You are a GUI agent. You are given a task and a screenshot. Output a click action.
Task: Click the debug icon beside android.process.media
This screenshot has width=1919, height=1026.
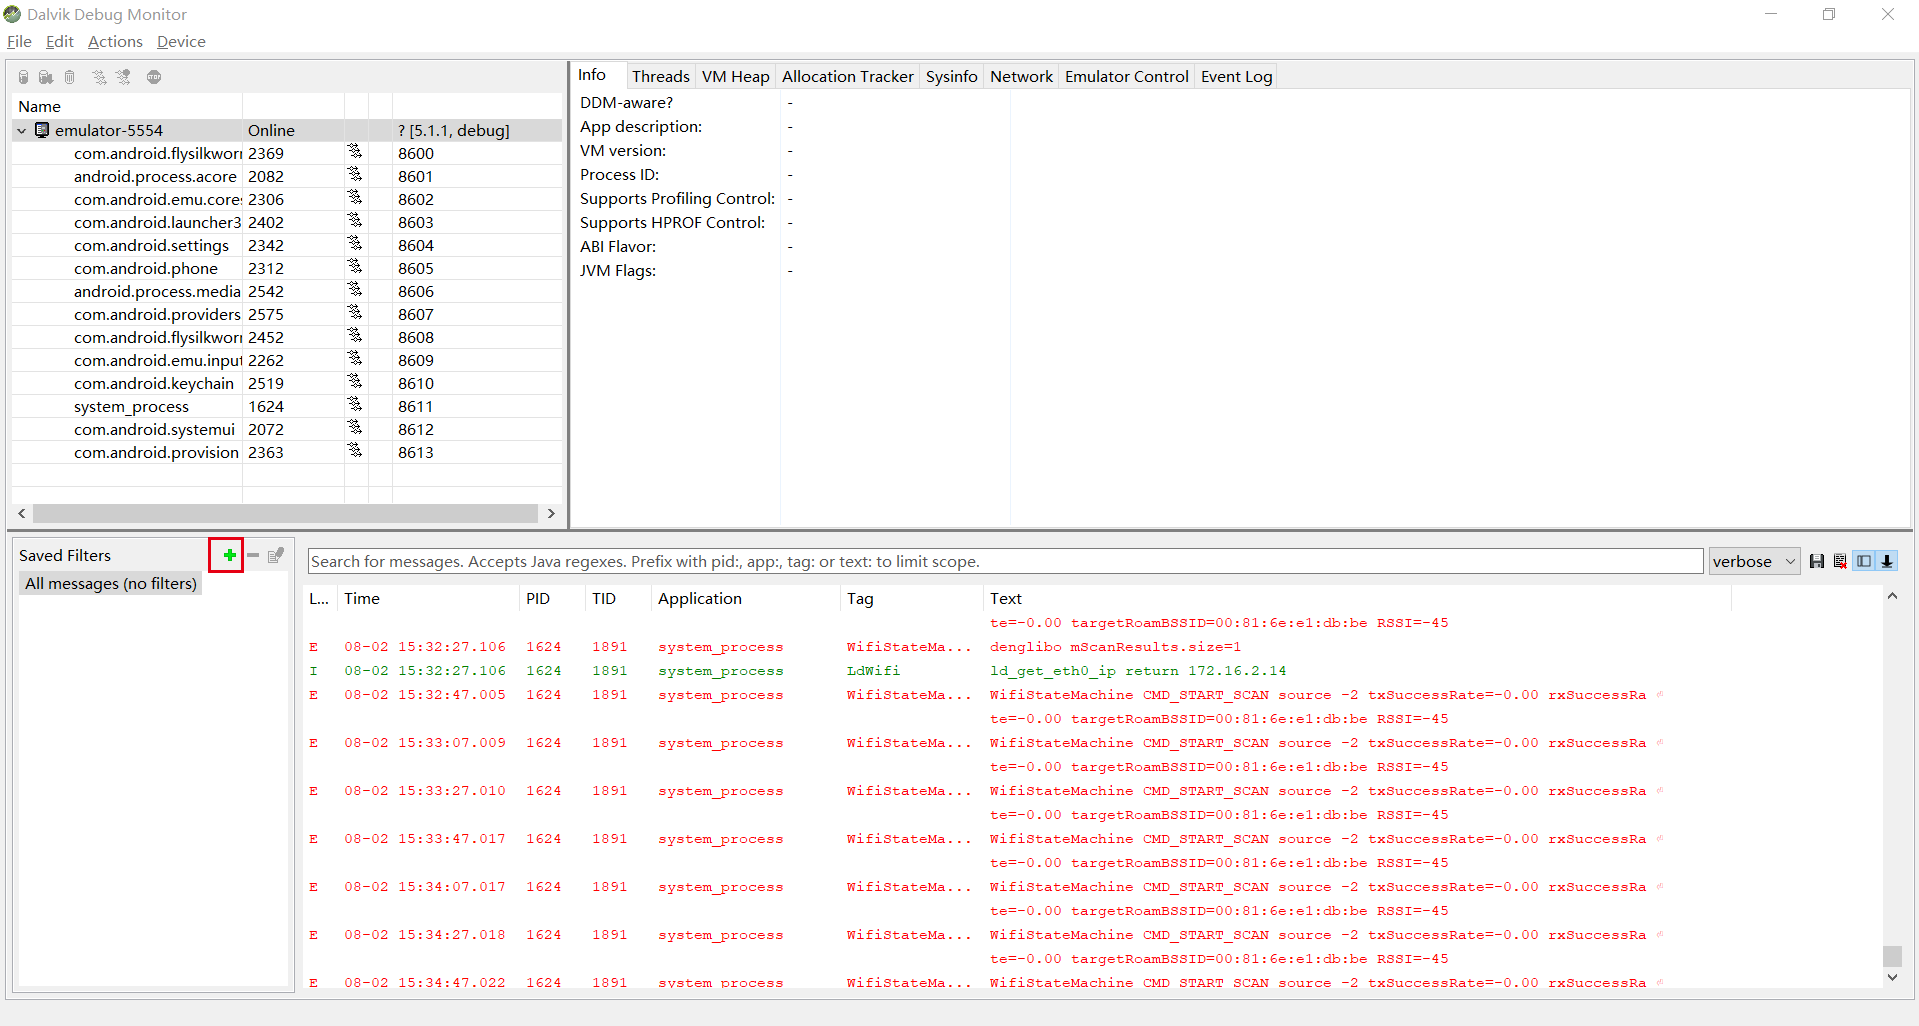tap(354, 290)
